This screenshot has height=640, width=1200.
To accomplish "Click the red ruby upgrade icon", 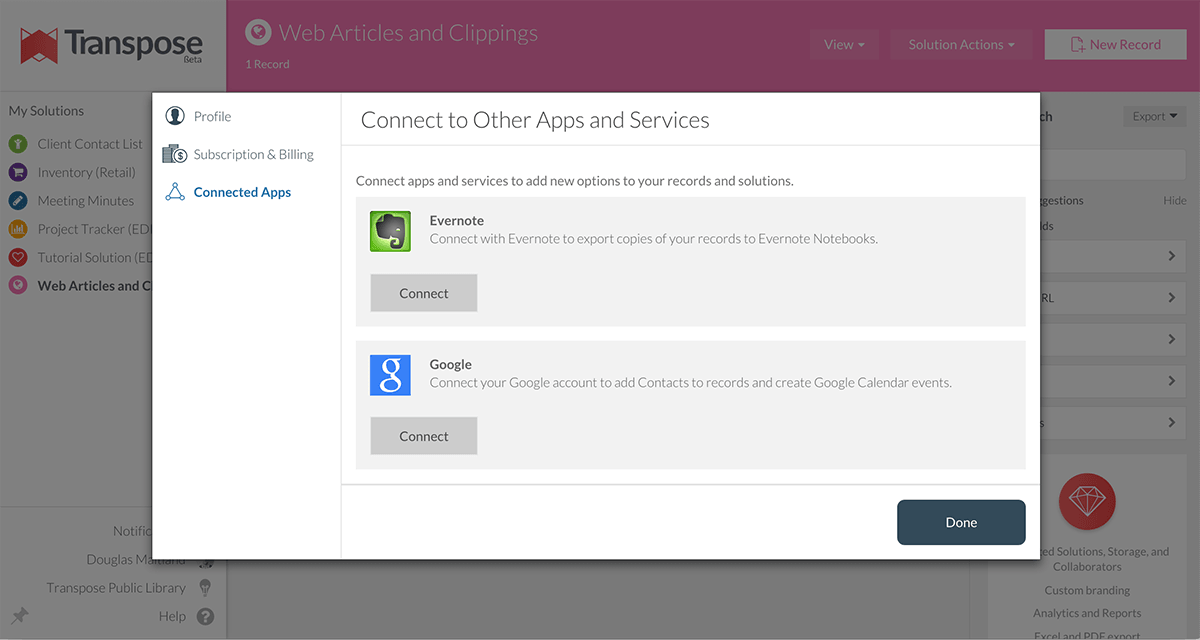I will pyautogui.click(x=1087, y=501).
